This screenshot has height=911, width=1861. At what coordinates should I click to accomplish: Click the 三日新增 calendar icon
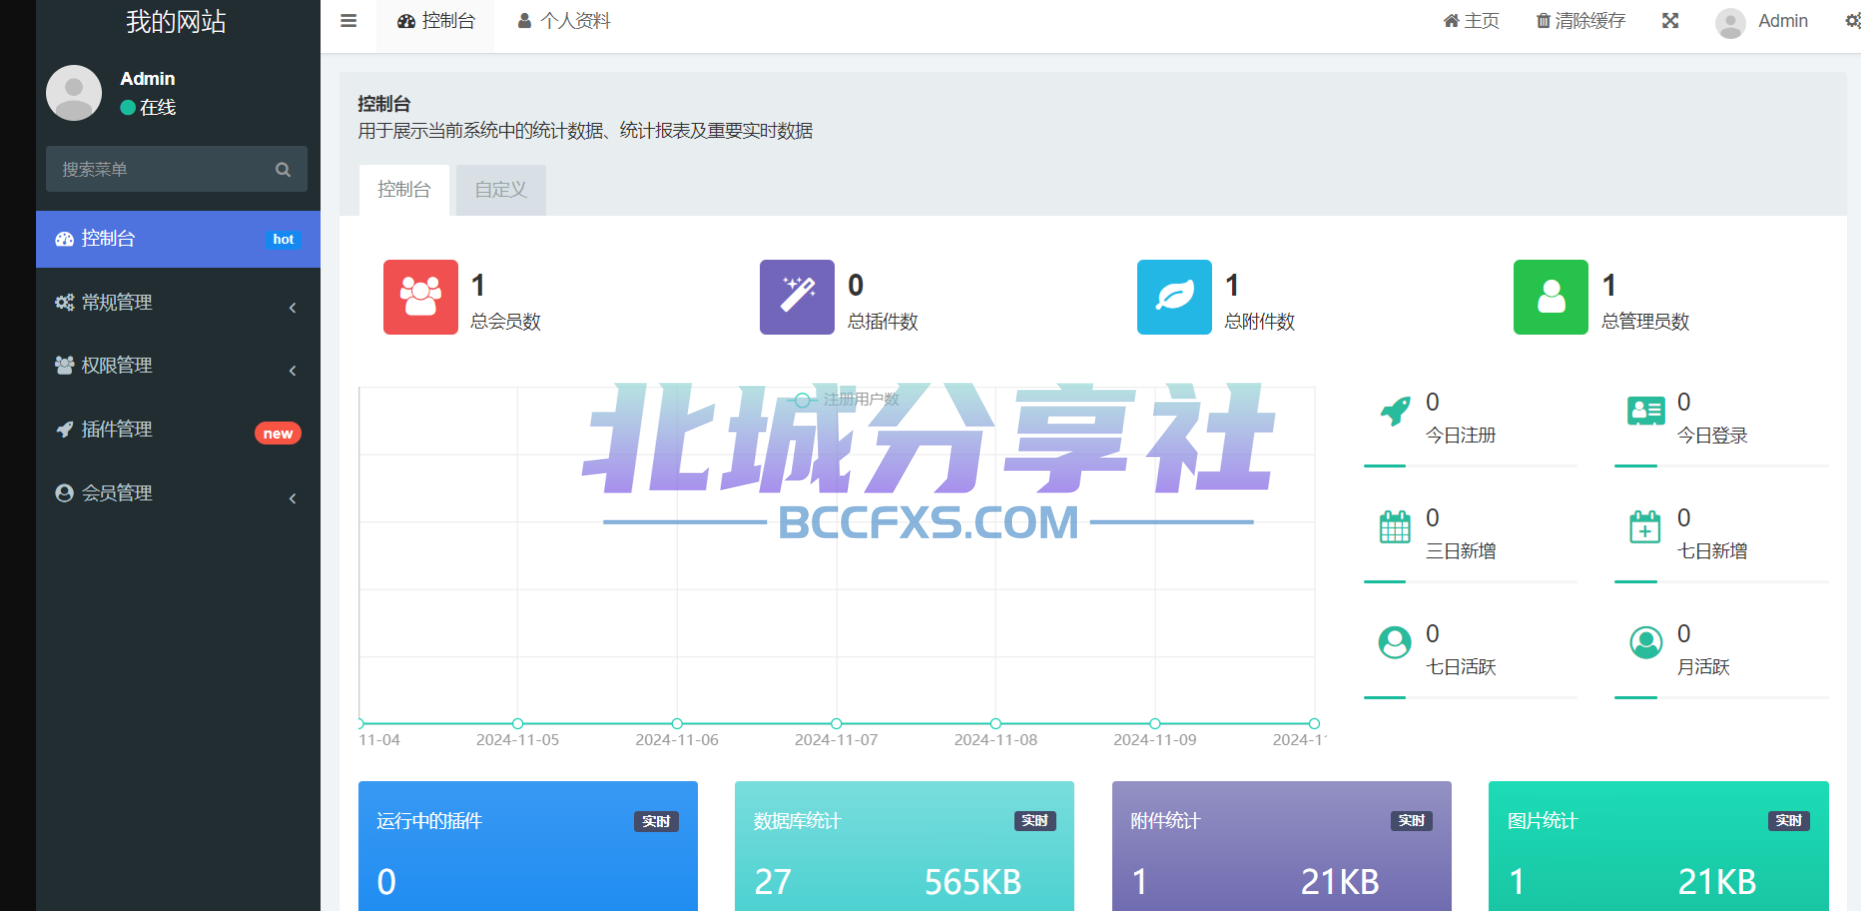(x=1395, y=526)
